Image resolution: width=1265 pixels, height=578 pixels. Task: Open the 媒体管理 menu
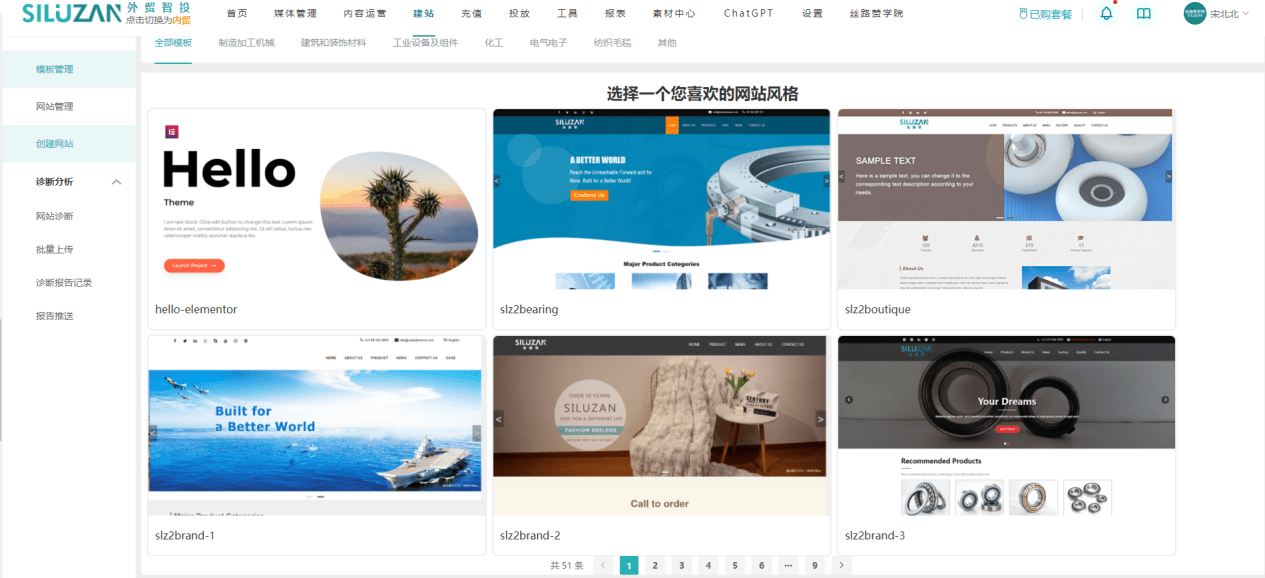point(295,14)
